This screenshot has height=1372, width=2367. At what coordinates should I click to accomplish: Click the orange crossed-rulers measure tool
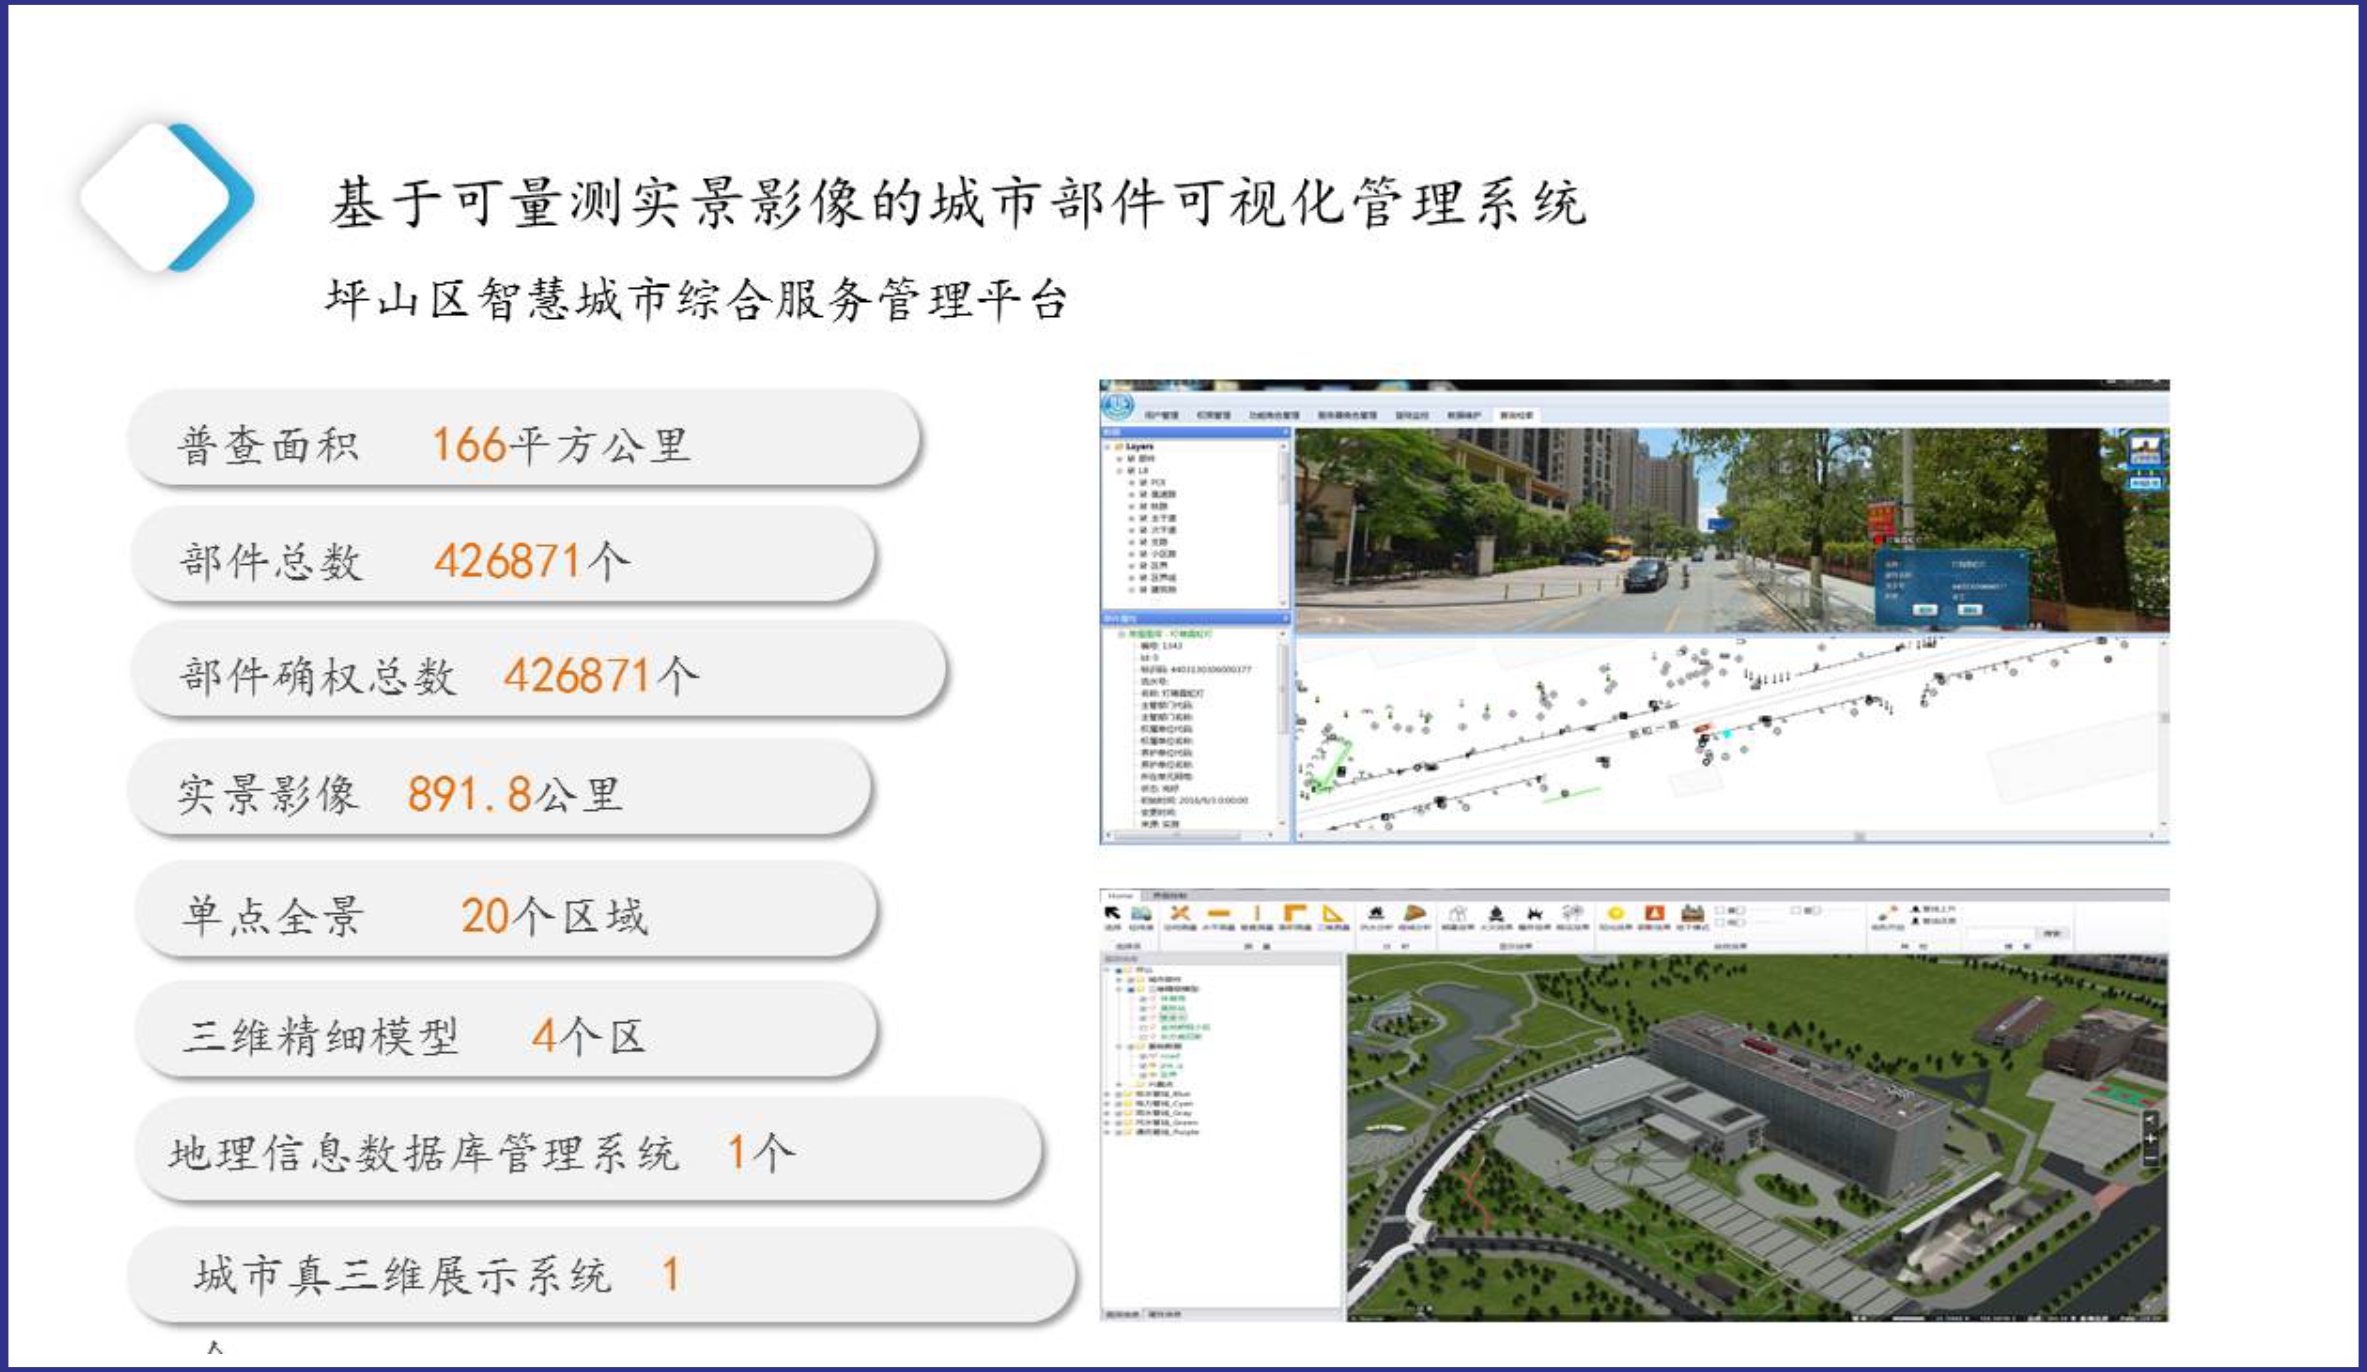(1180, 913)
